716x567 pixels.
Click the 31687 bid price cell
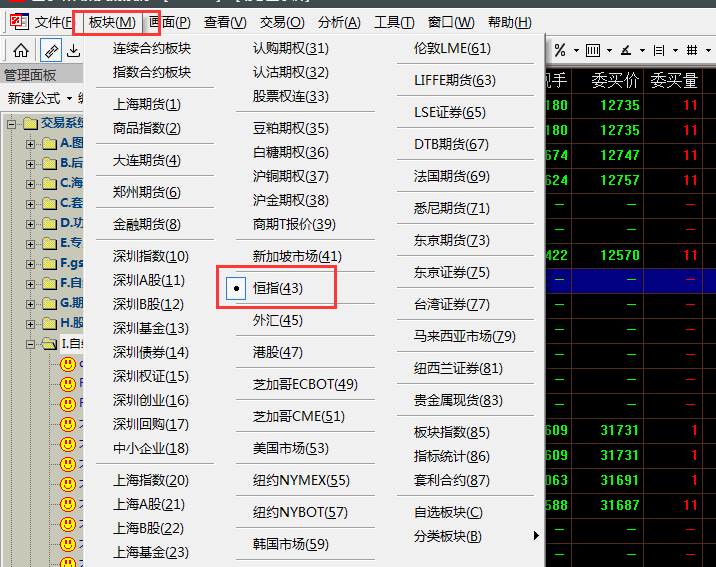[x=620, y=505]
